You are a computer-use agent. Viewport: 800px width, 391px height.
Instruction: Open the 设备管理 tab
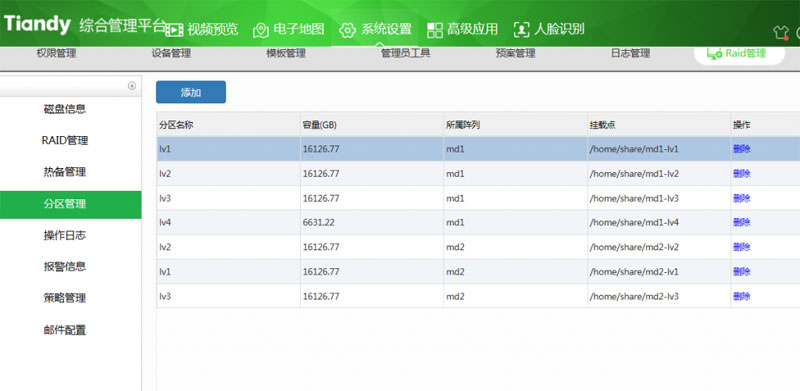[171, 53]
